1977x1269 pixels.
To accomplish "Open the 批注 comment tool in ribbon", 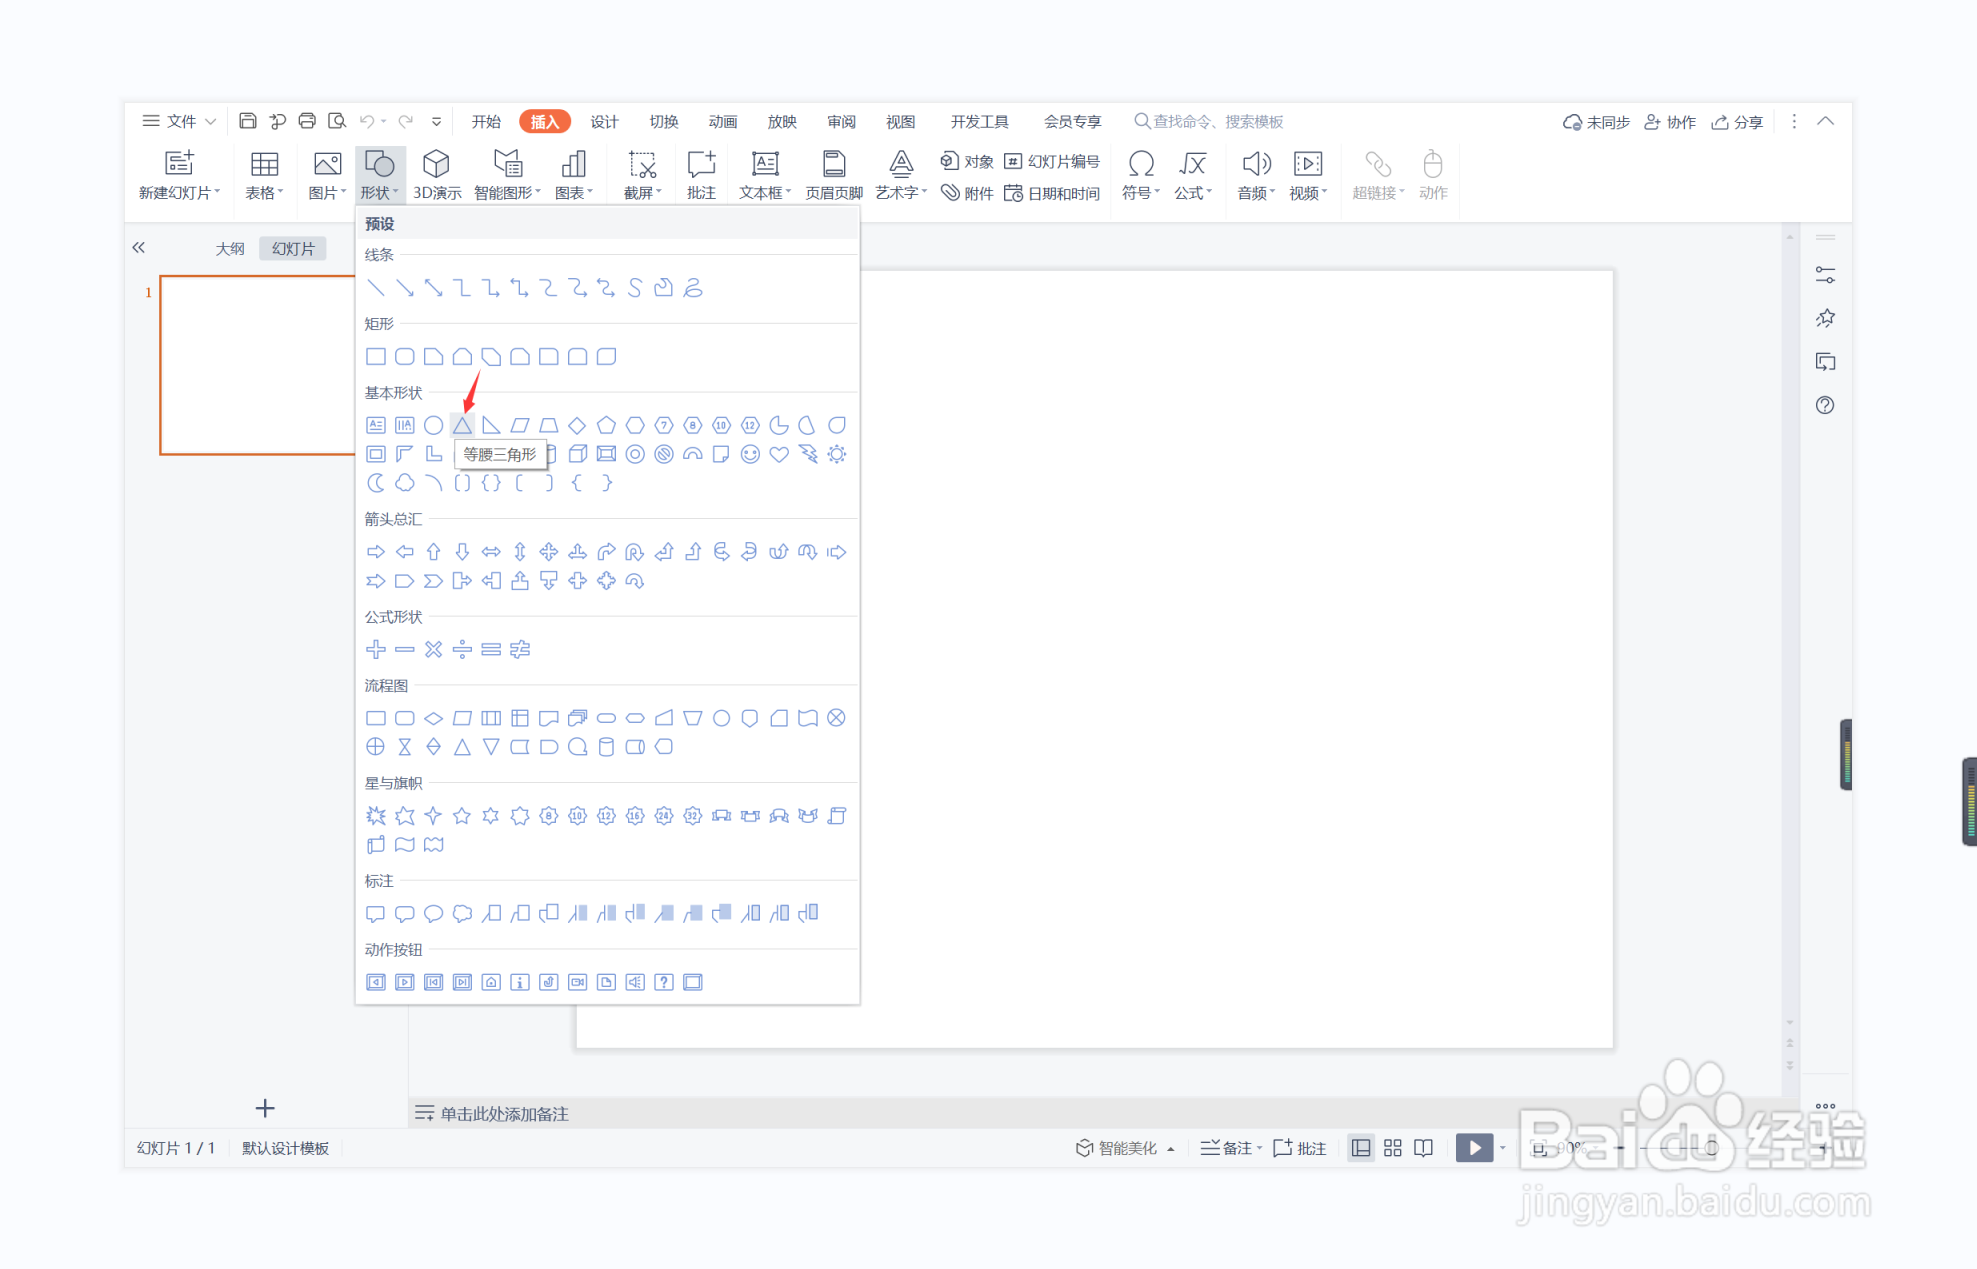I will 701,175.
